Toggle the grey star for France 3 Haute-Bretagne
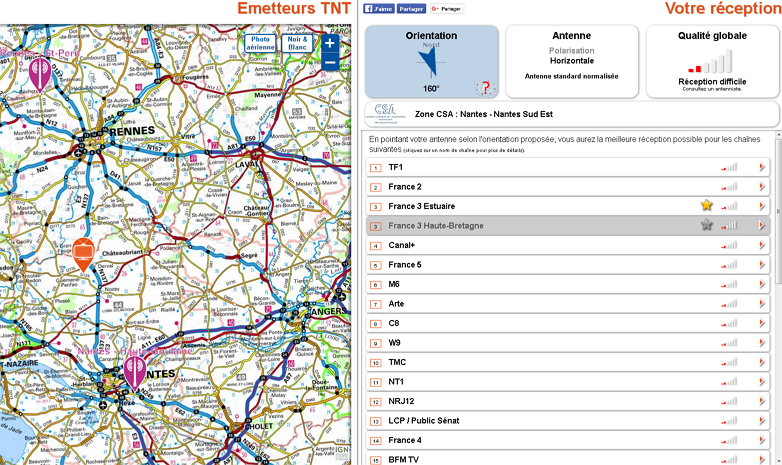782x465 pixels. click(706, 225)
